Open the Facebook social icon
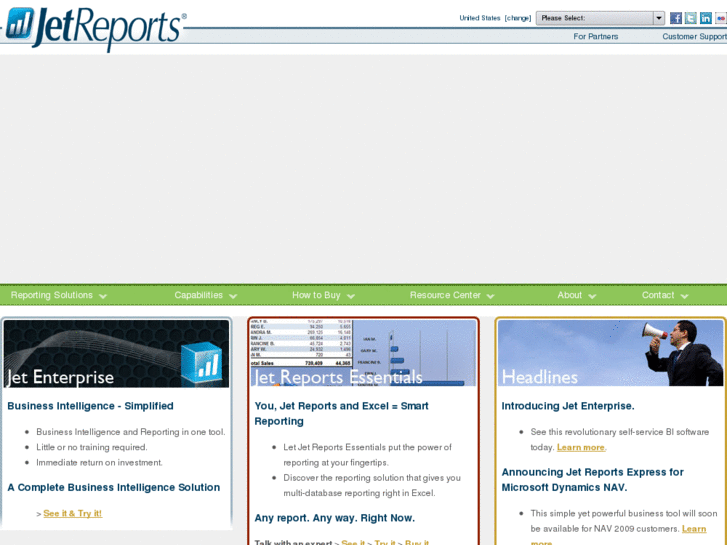Screen dimensions: 727x545 pos(676,18)
